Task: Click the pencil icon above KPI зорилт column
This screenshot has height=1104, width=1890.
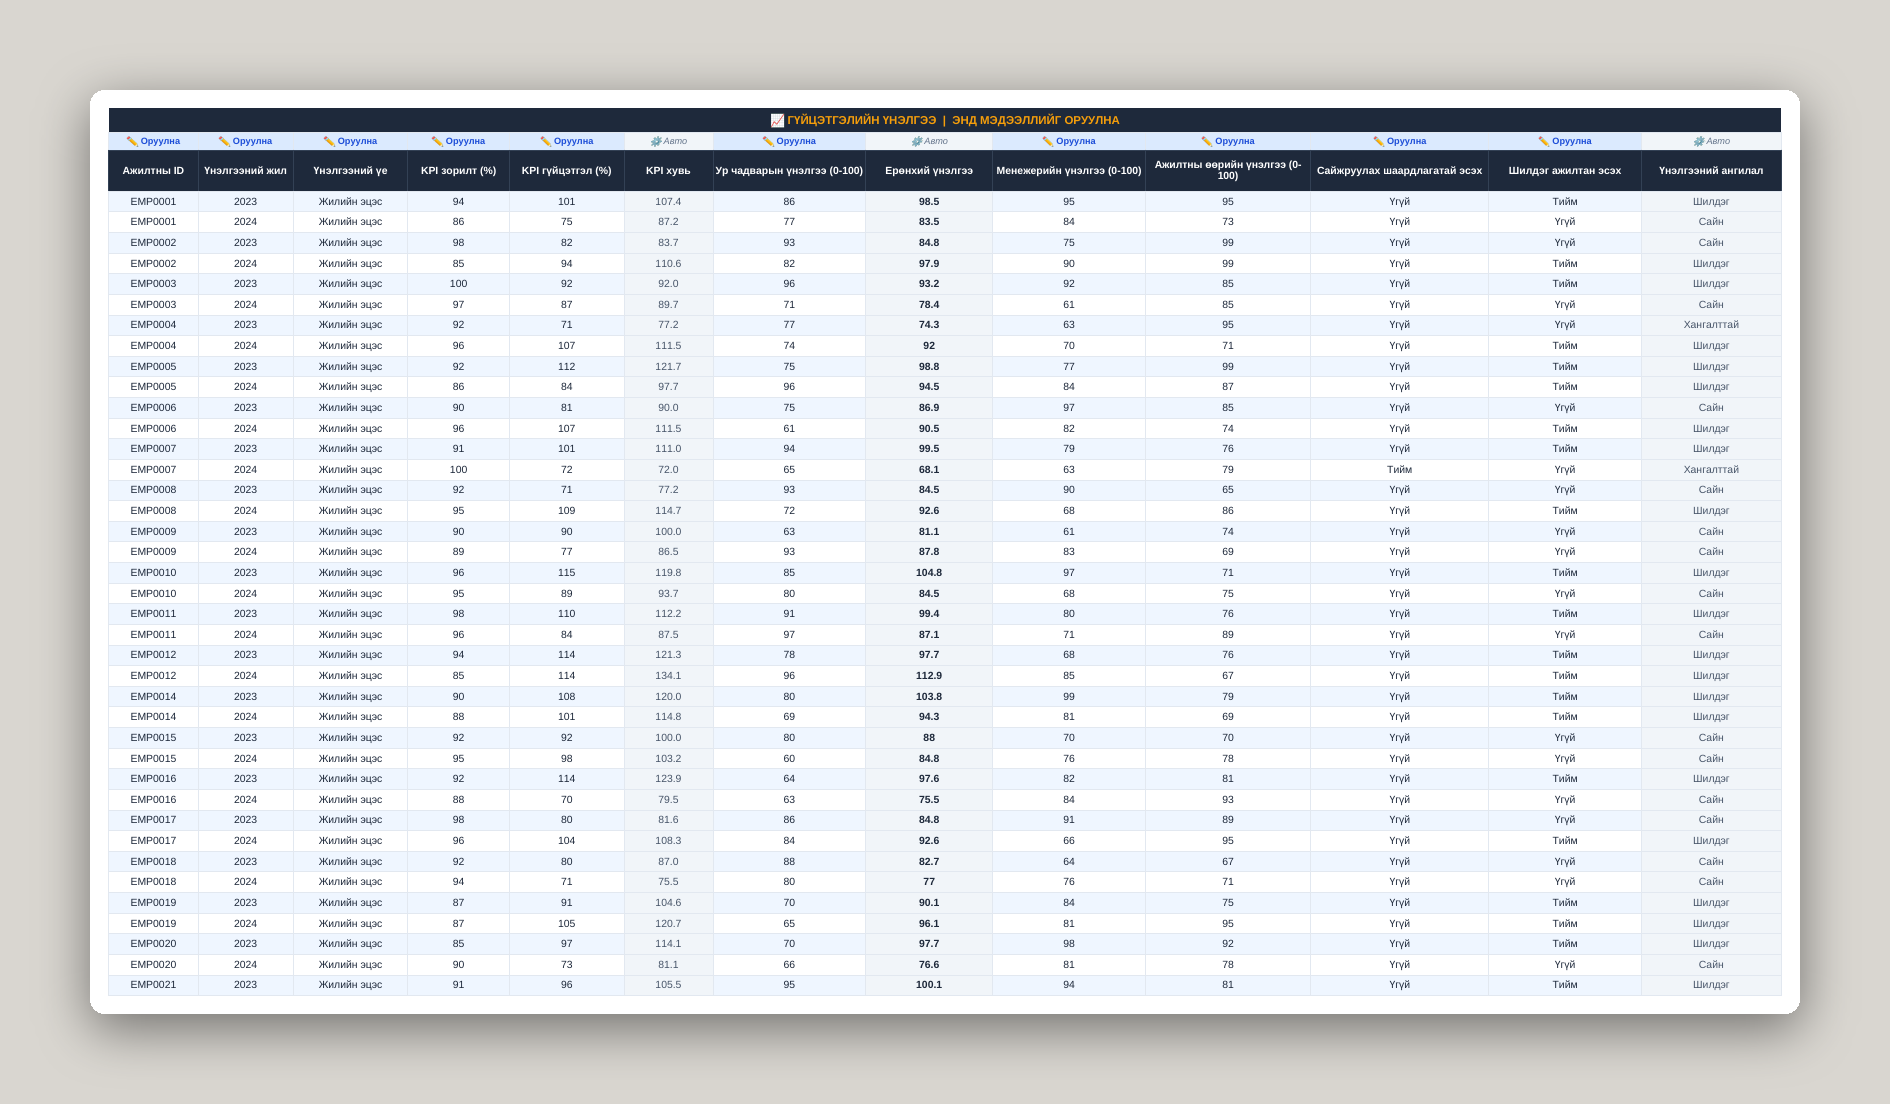Action: pos(437,142)
